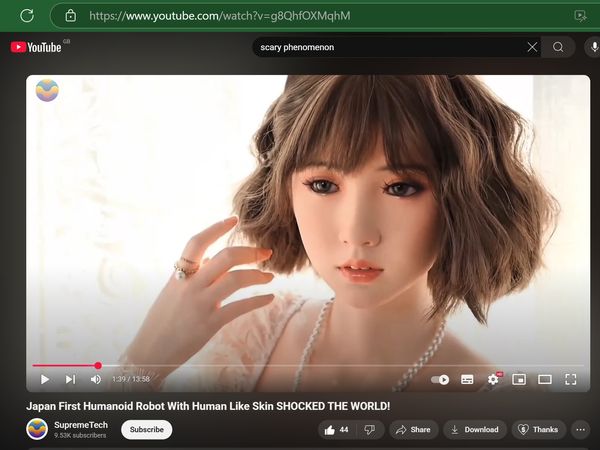Like the video
The image size is (600, 450).
337,430
